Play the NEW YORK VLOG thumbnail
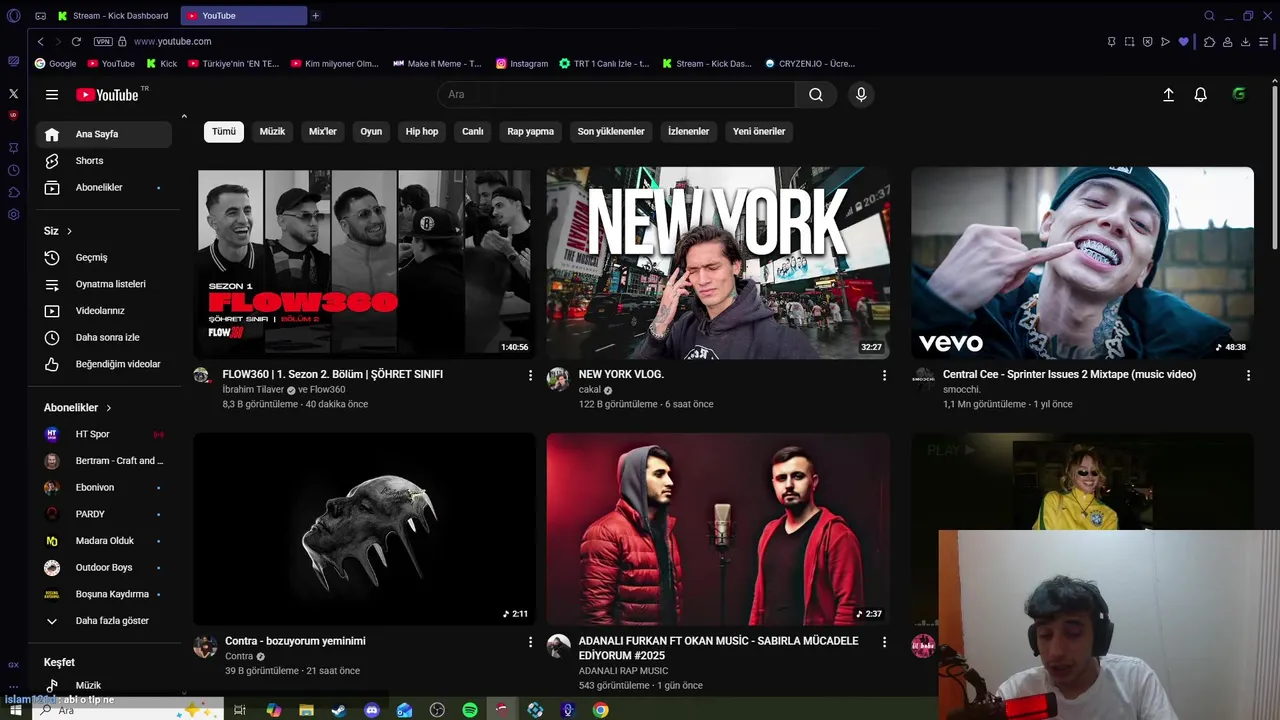The height and width of the screenshot is (720, 1280). click(718, 262)
